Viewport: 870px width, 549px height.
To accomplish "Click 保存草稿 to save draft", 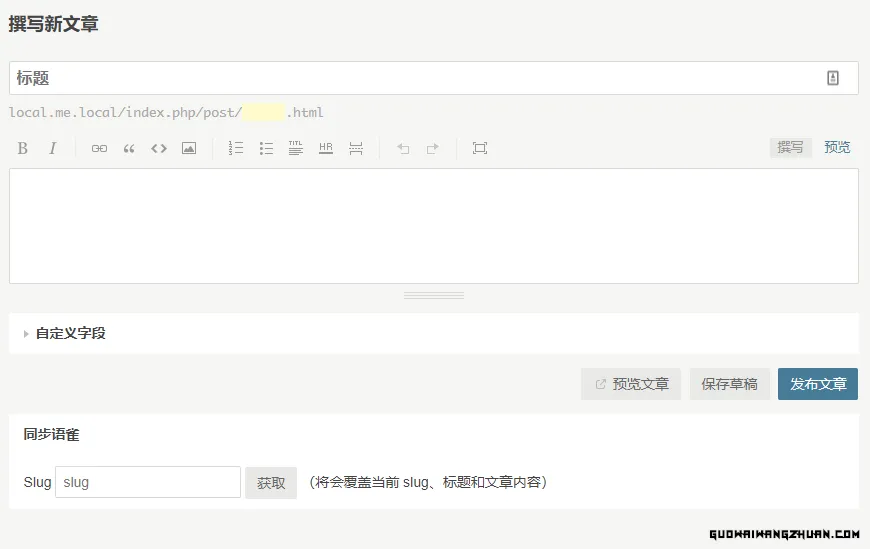I will (730, 384).
